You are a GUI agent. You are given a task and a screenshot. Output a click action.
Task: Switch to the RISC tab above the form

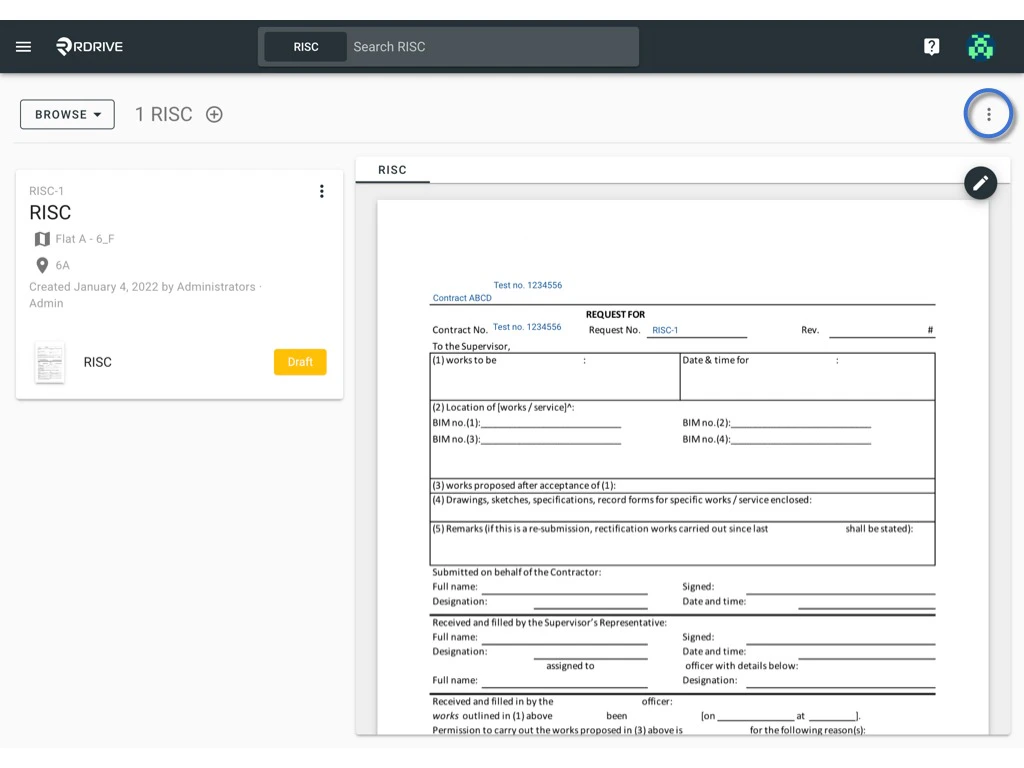click(392, 170)
